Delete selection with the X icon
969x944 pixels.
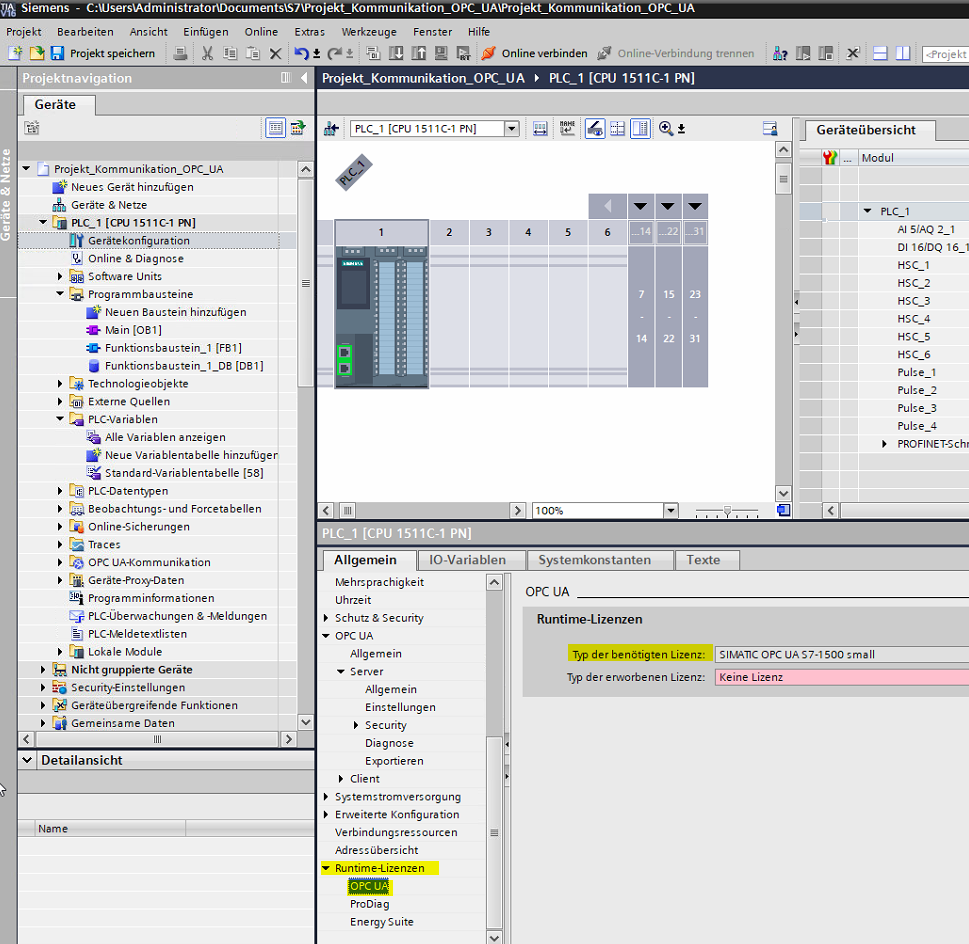(x=276, y=54)
